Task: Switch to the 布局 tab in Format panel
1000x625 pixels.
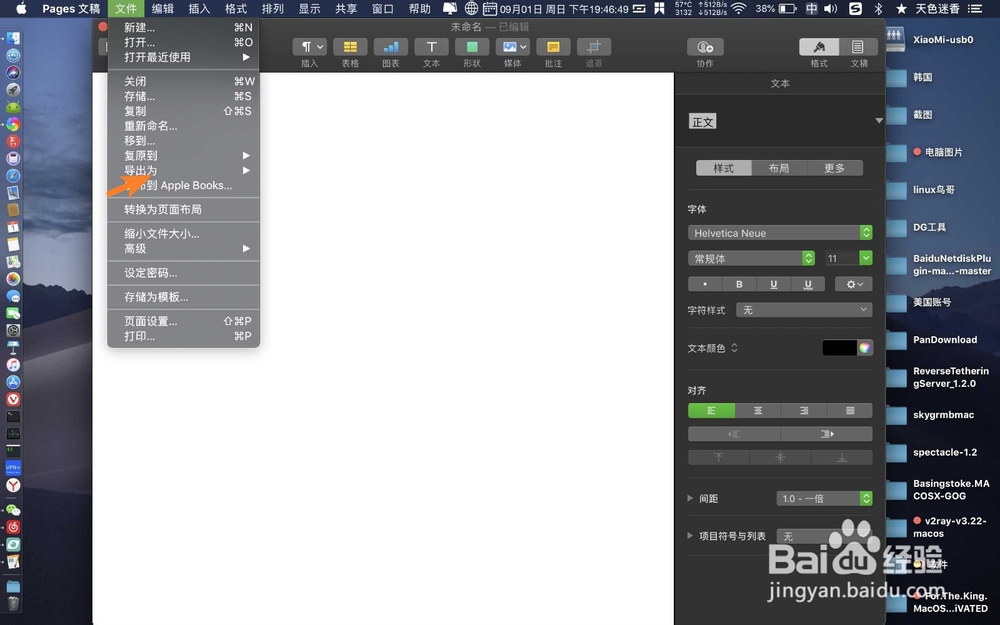Action: coord(779,168)
